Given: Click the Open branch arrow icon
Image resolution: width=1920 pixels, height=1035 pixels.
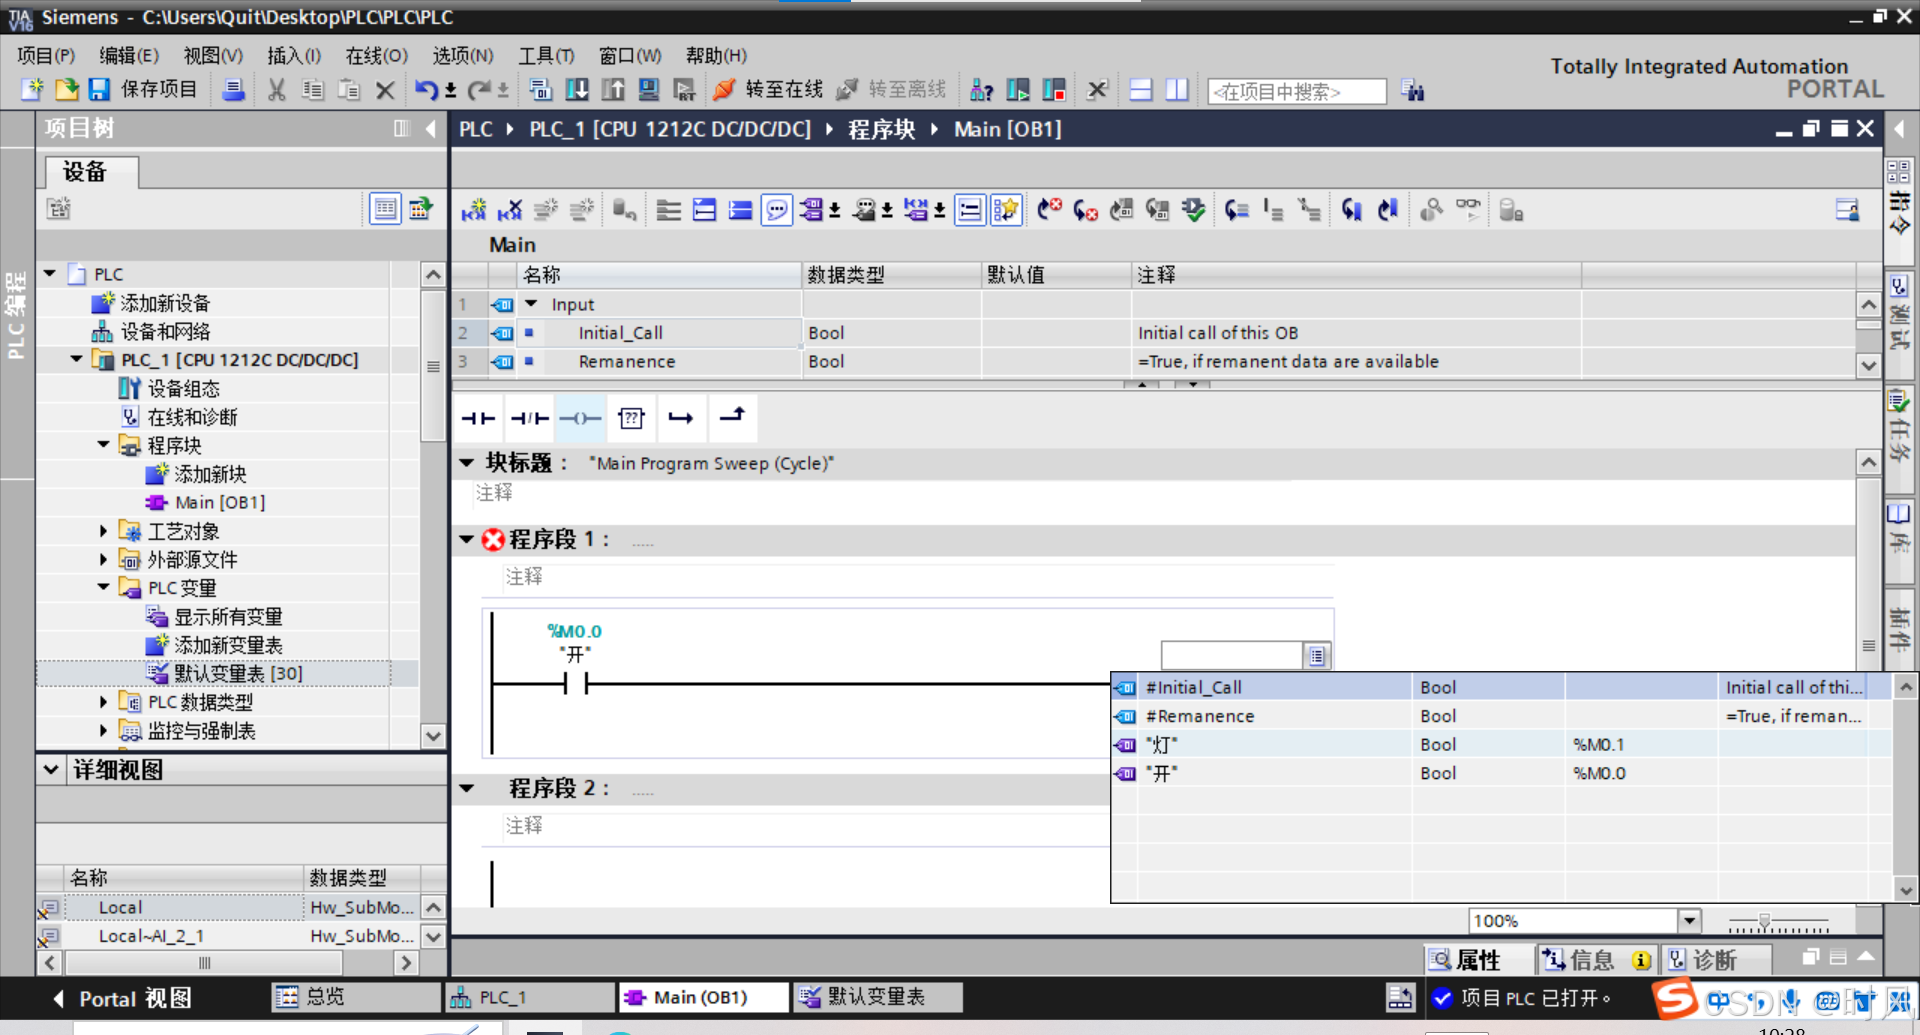Looking at the screenshot, I should tap(681, 418).
